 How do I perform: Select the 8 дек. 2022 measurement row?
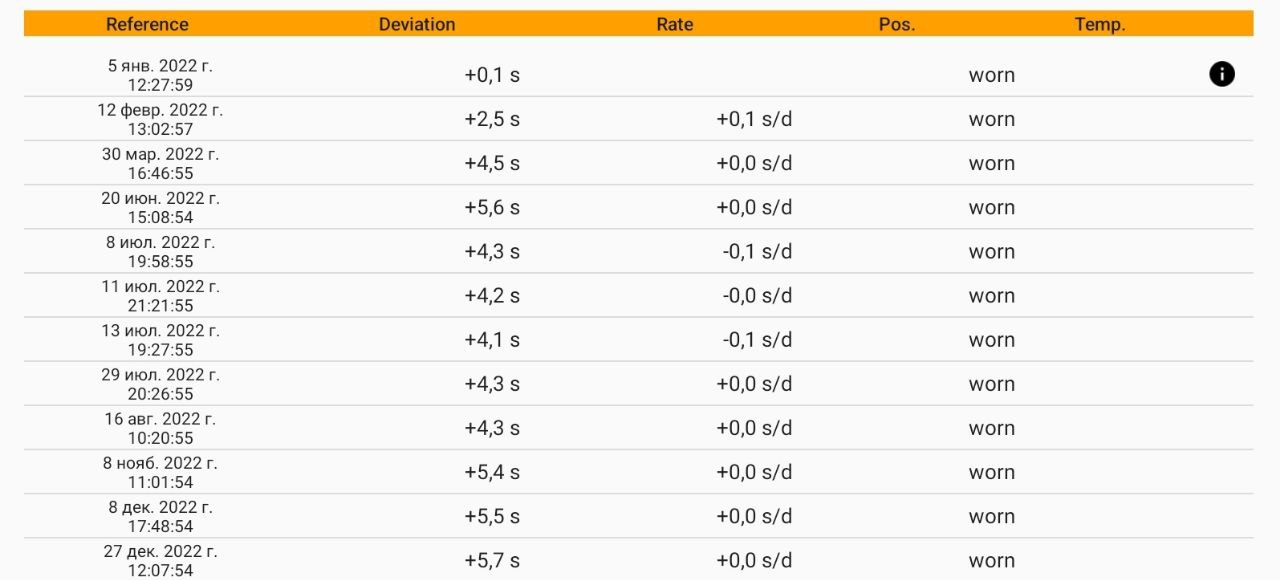[x=160, y=515]
